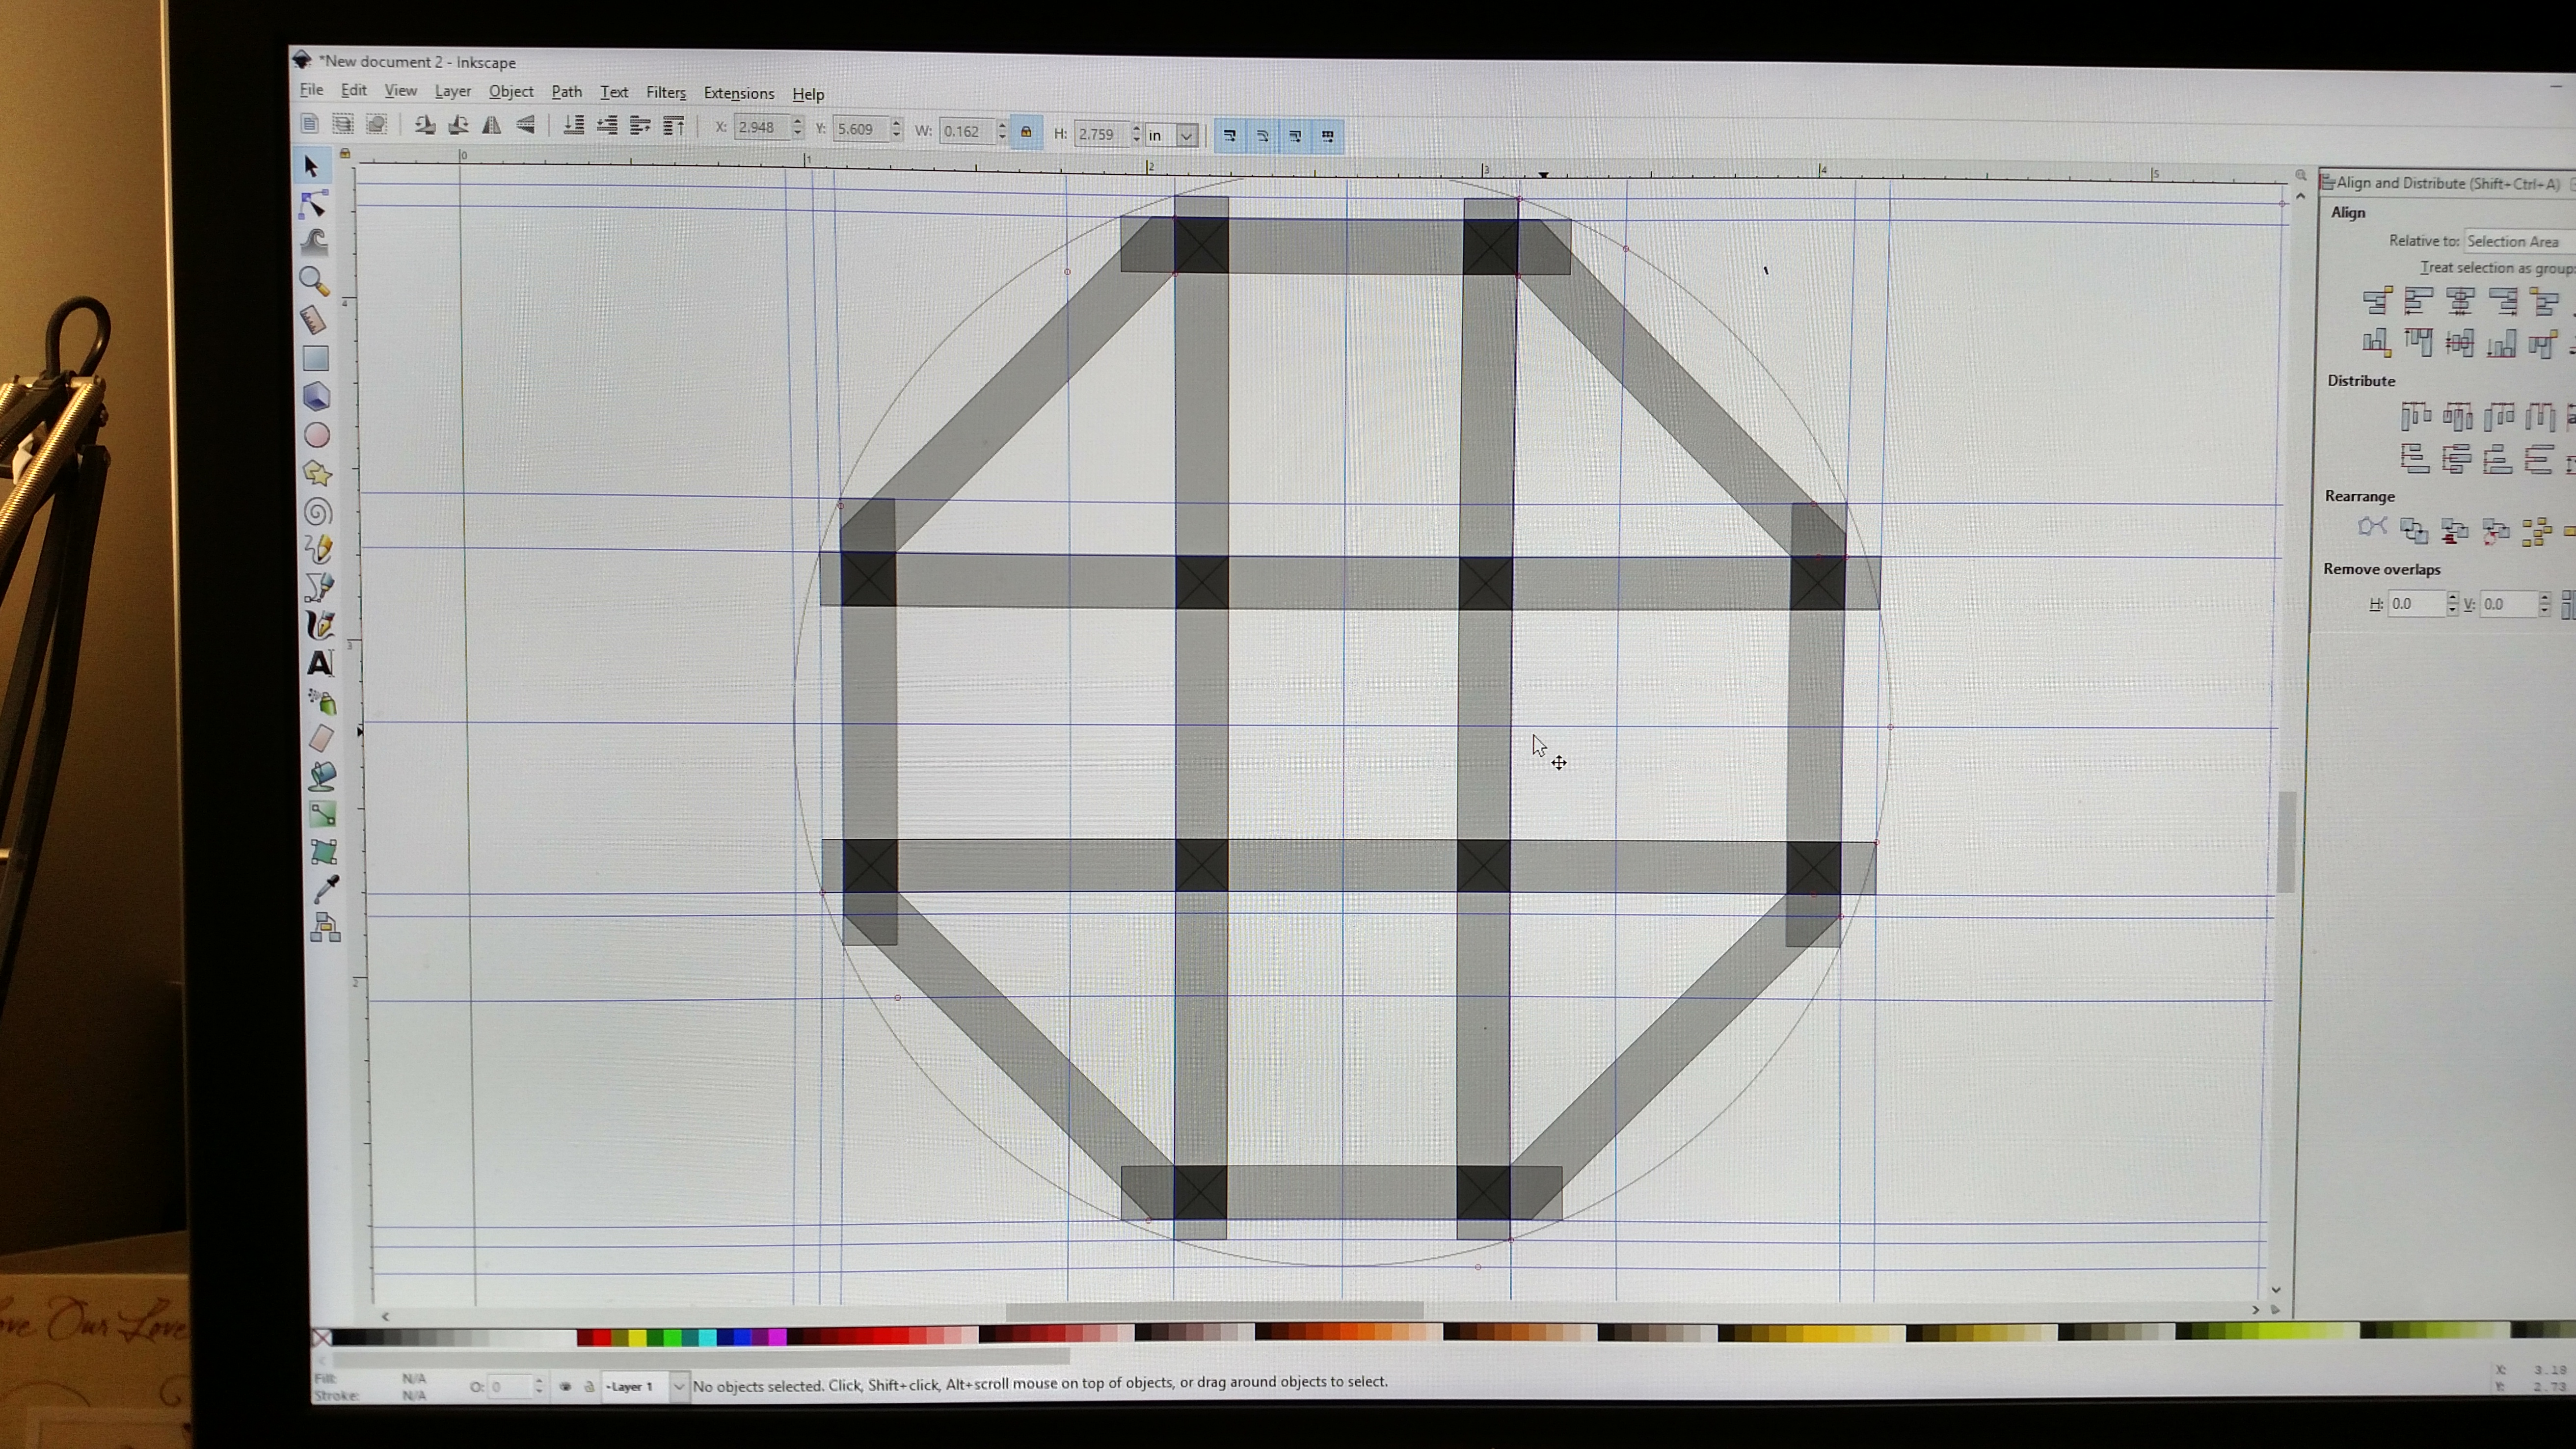Open the Path menu
Screen dimensions: 2576x1449
567,92
